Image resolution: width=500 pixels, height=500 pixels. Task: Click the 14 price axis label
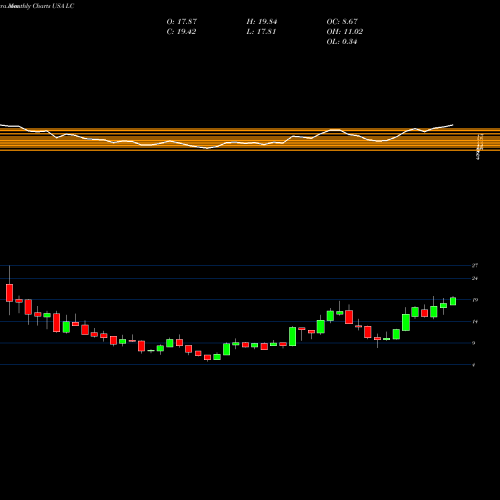(475, 322)
